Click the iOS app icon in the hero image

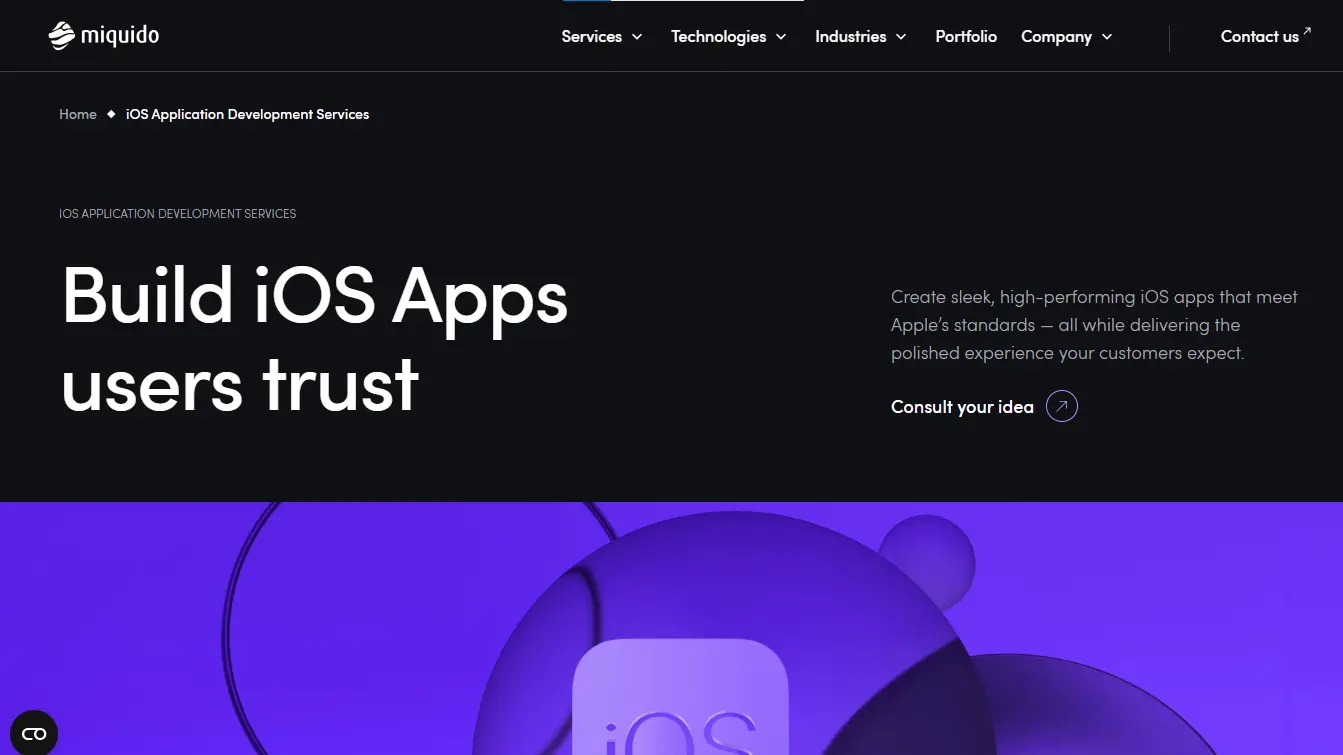[680, 697]
